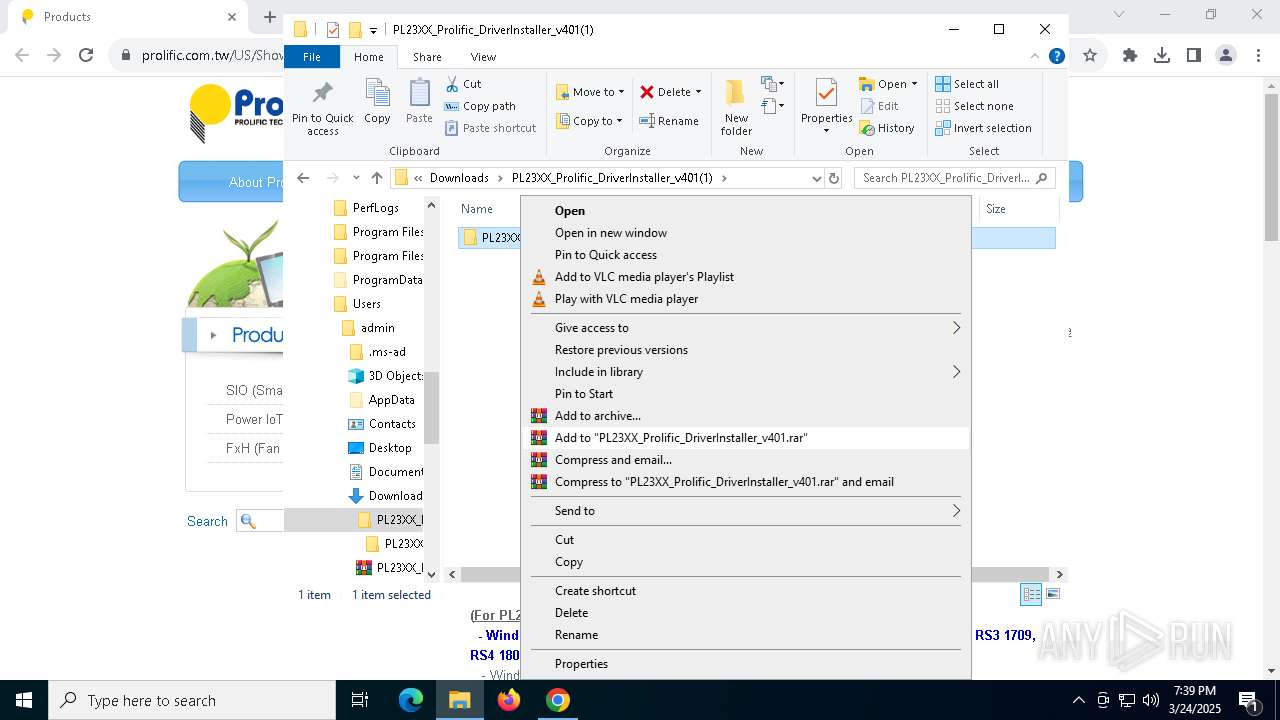Image resolution: width=1280 pixels, height=720 pixels.
Task: Expand Delete dropdown arrow
Action: pos(698,92)
